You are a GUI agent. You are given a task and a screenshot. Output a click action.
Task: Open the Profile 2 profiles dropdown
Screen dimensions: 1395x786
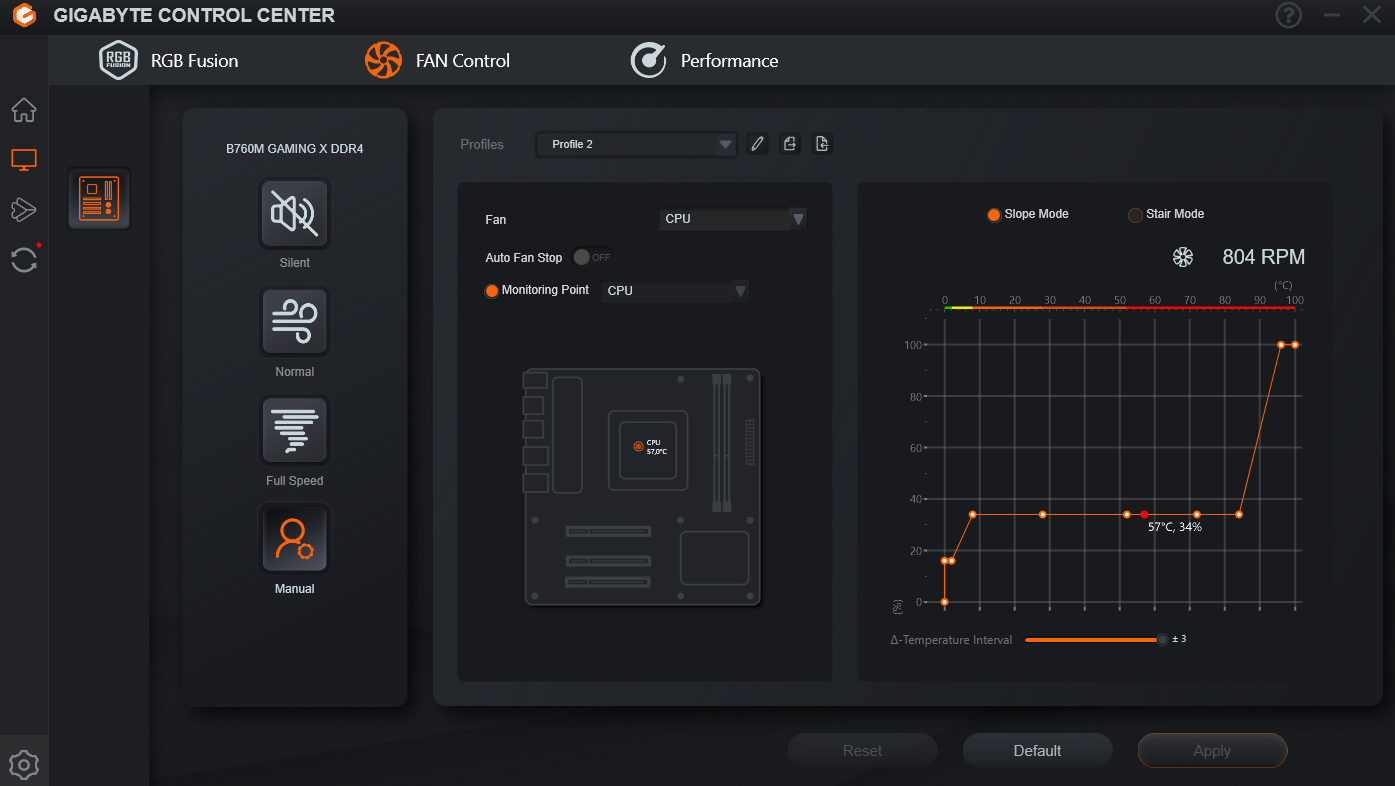(636, 144)
